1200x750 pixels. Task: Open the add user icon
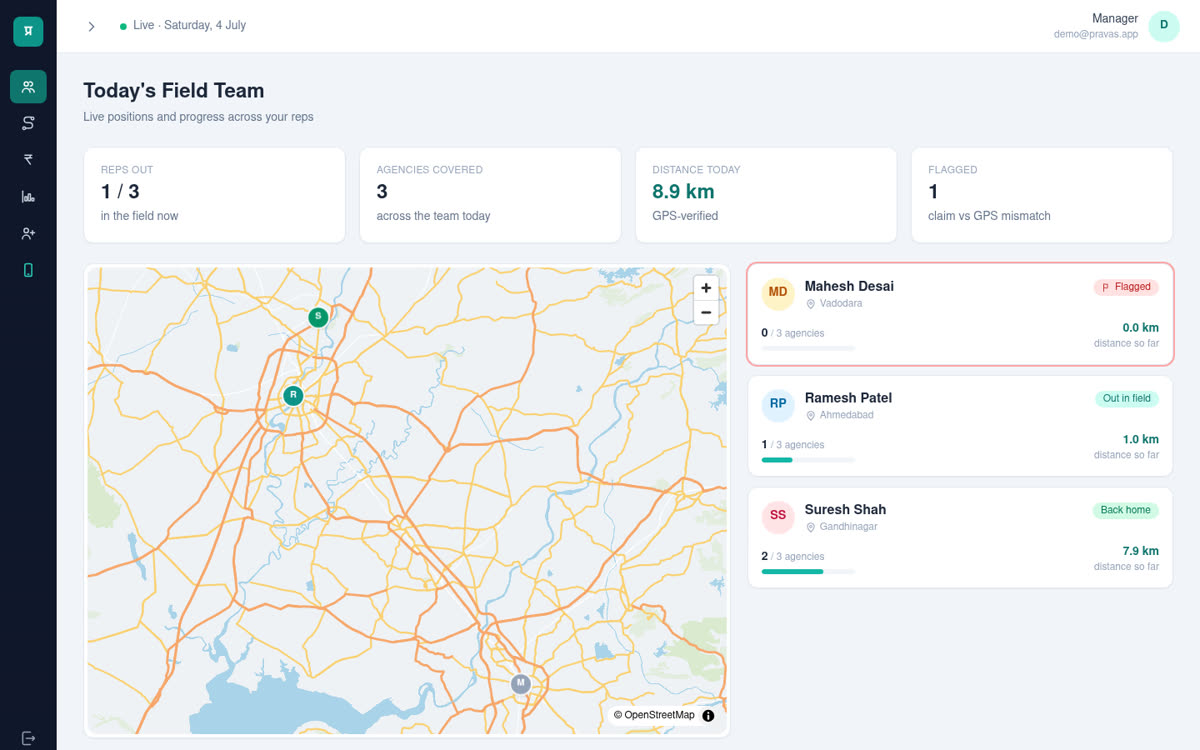point(28,233)
